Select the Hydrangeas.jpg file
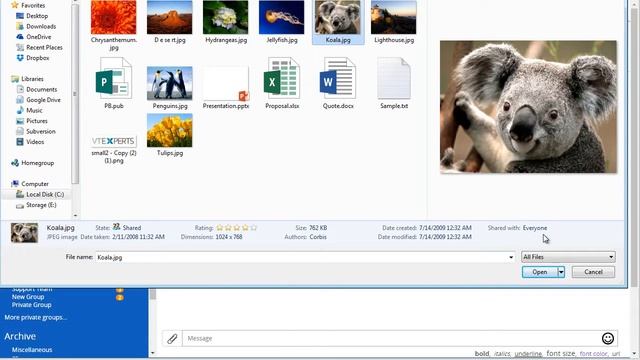This screenshot has width=640, height=360. [x=226, y=22]
